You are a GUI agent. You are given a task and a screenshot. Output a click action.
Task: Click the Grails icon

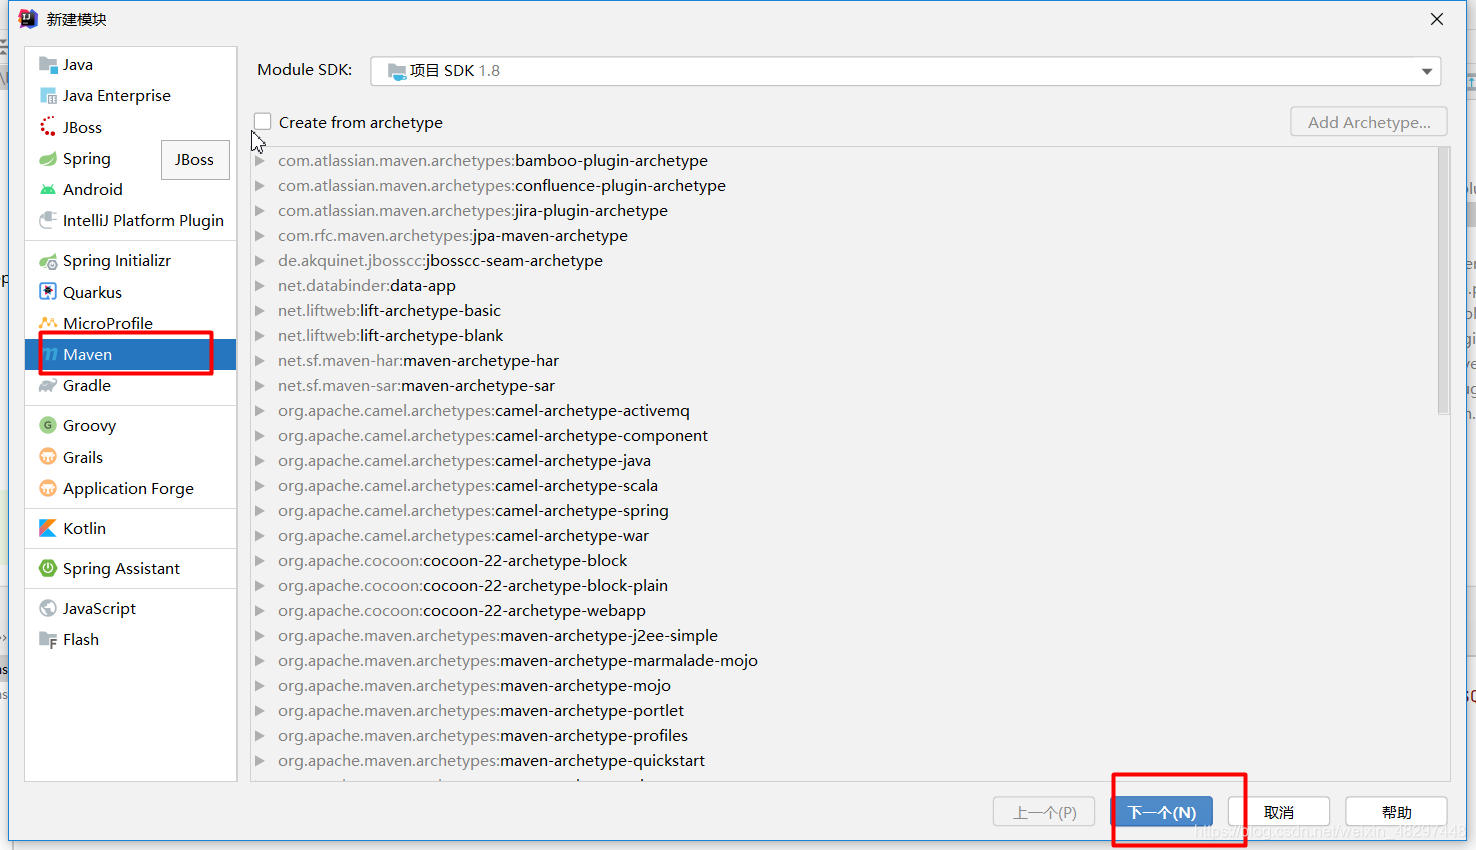coord(48,457)
